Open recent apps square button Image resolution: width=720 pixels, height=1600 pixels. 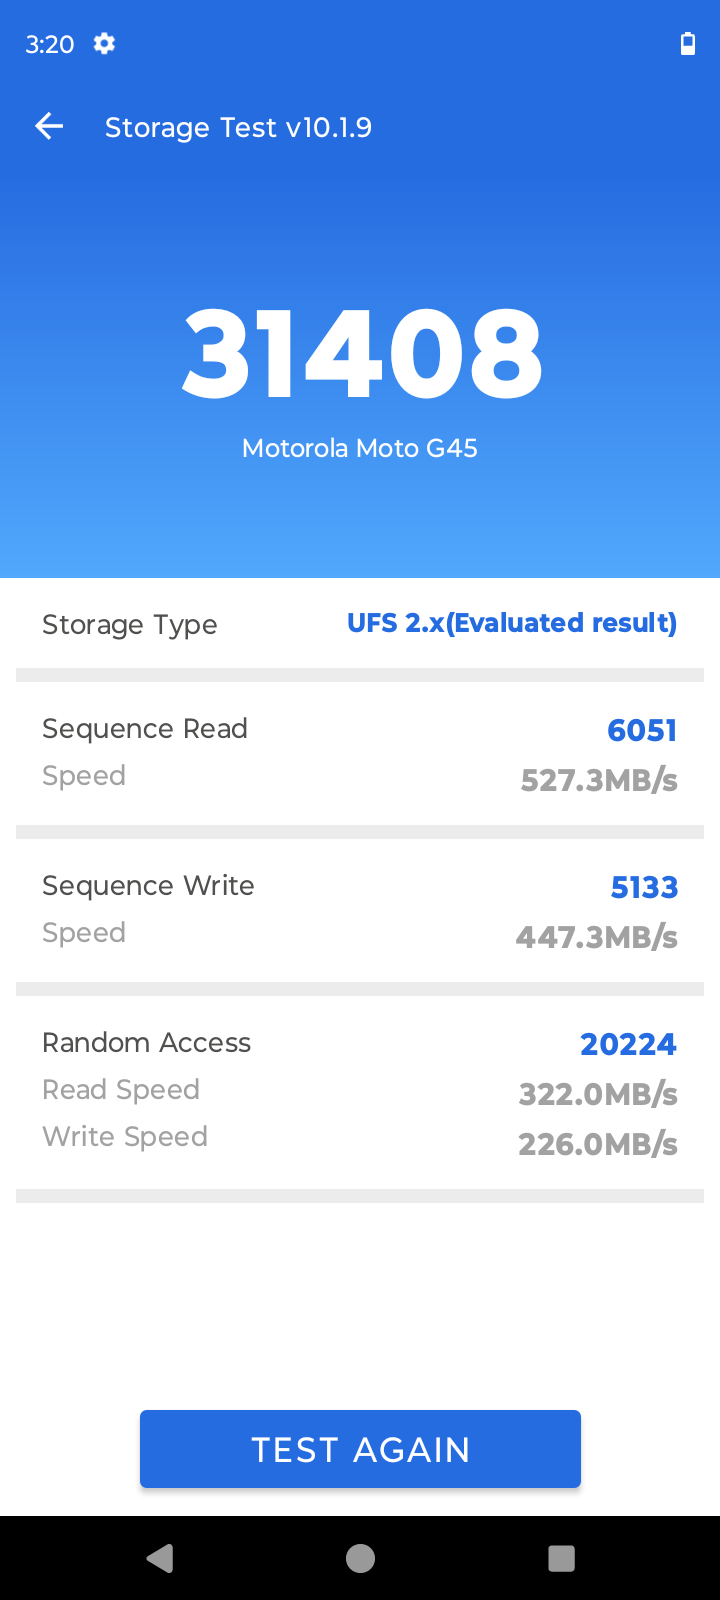[x=561, y=1558]
